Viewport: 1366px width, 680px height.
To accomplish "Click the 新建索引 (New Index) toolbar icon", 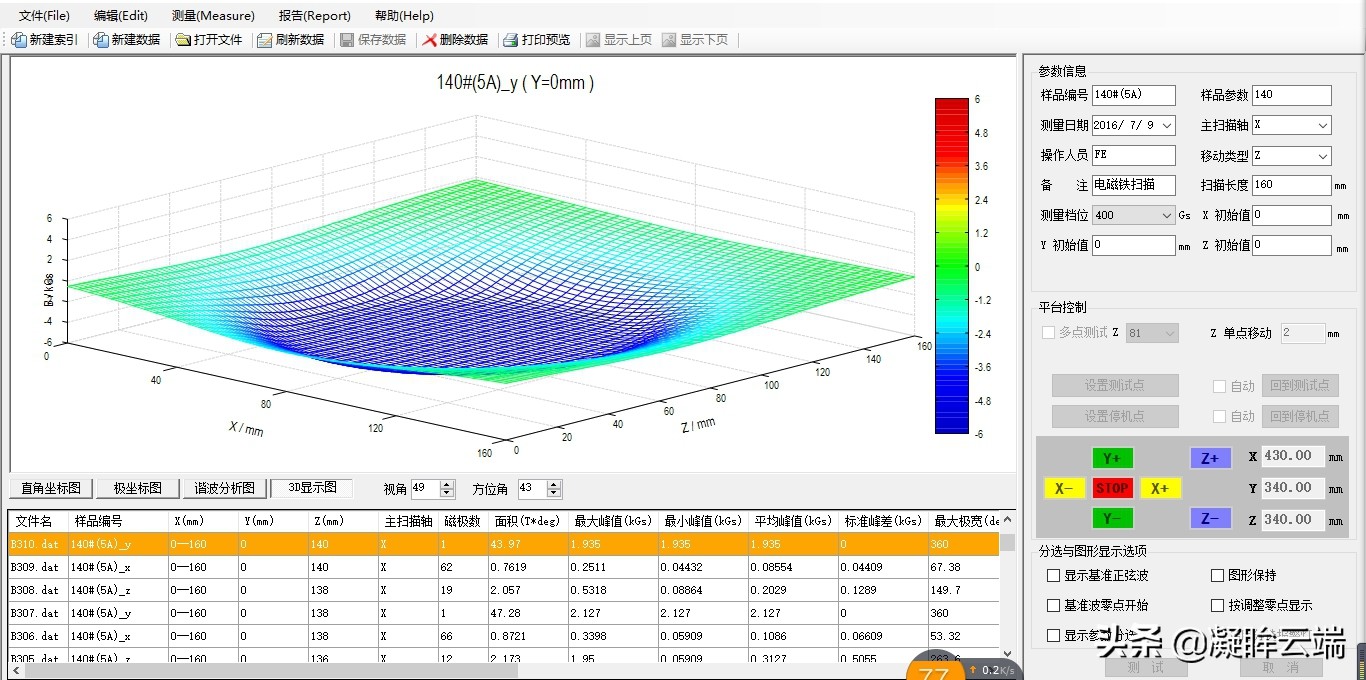I will (x=44, y=40).
